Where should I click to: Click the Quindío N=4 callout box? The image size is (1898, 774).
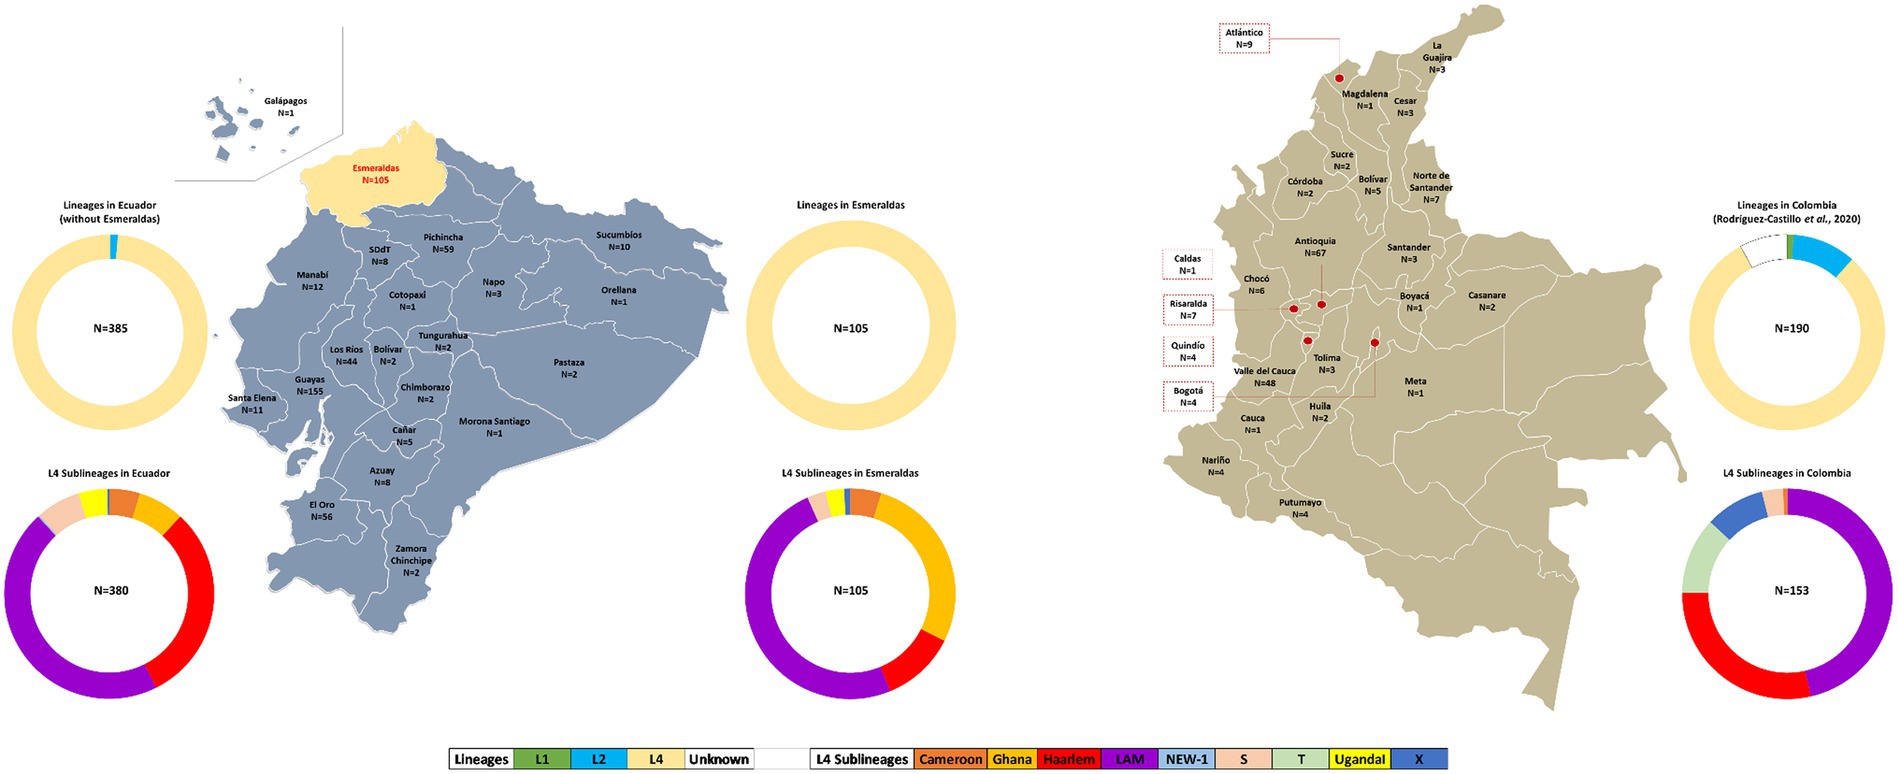(x=1188, y=351)
